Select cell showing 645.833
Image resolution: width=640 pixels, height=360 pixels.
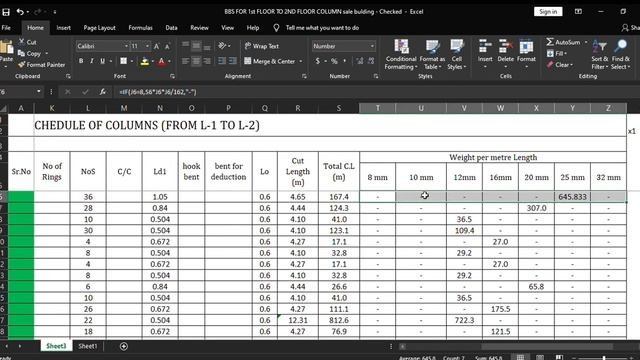tap(572, 196)
